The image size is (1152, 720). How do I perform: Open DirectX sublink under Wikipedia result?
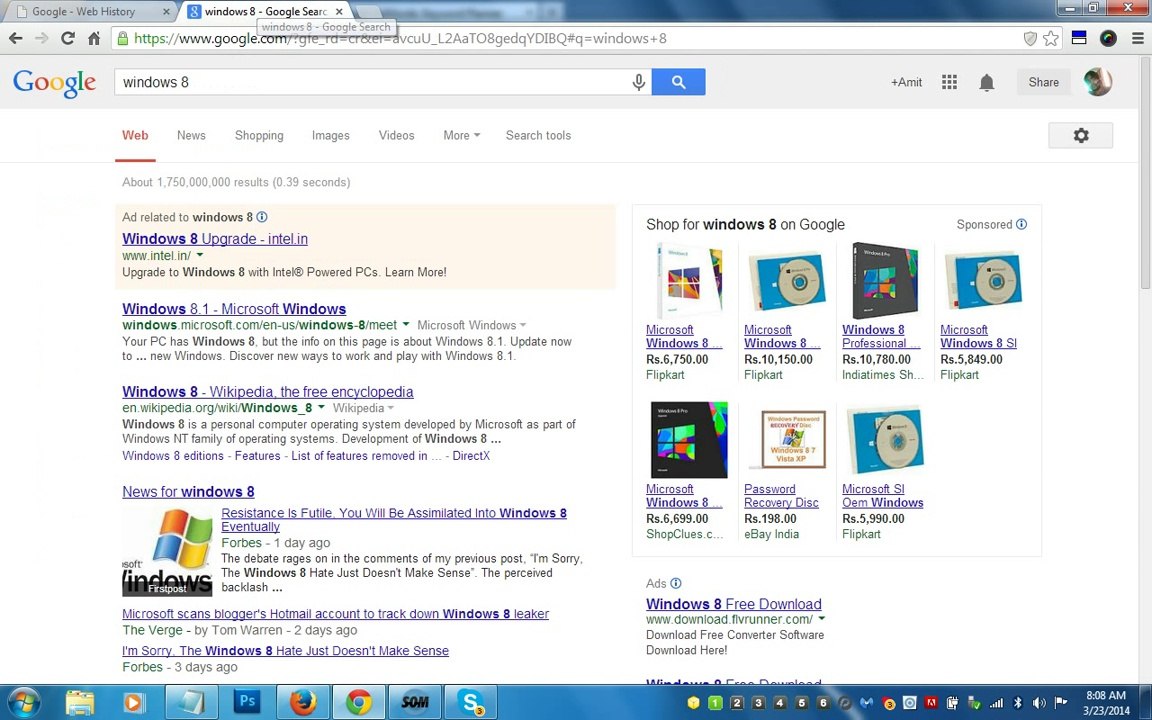471,456
